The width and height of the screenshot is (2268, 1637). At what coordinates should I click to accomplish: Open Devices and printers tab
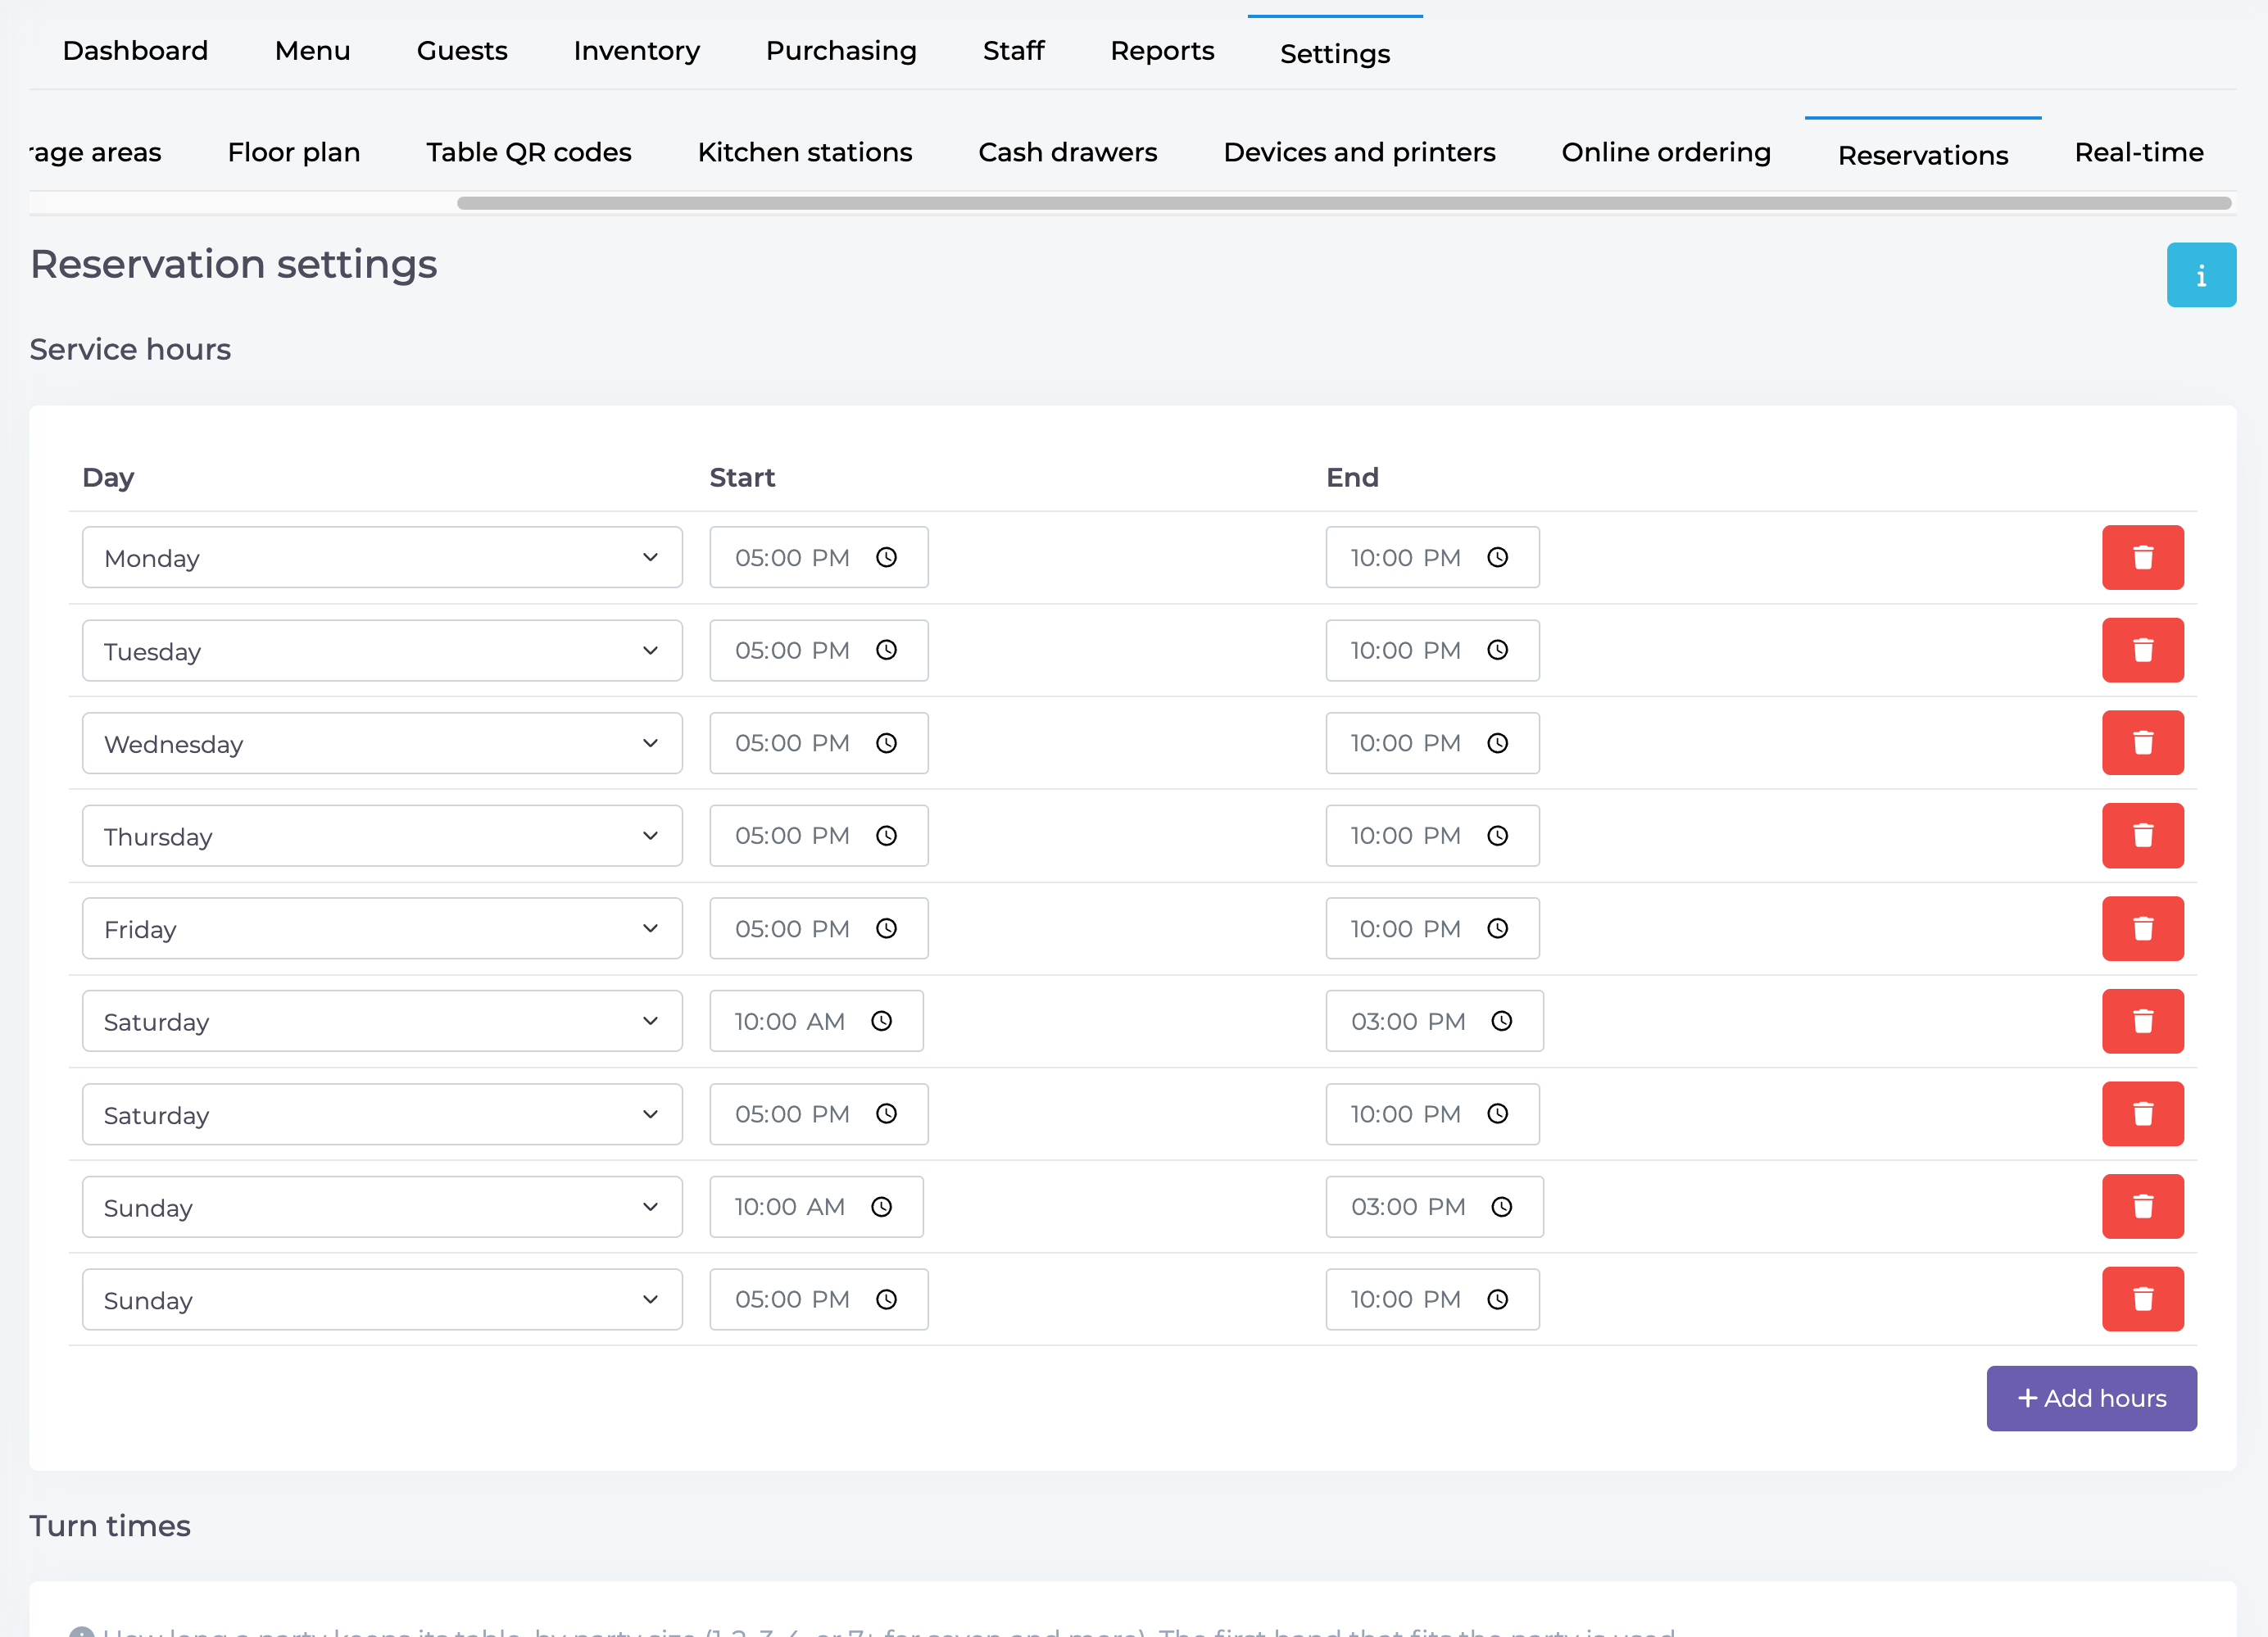click(x=1359, y=152)
